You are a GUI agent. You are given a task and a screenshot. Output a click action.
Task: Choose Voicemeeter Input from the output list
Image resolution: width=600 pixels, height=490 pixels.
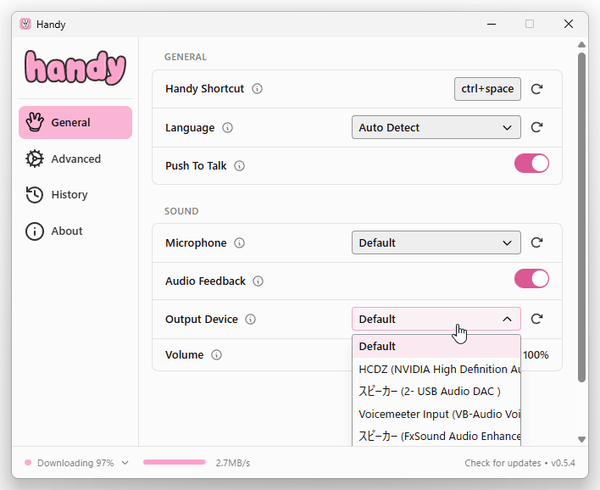[436, 413]
